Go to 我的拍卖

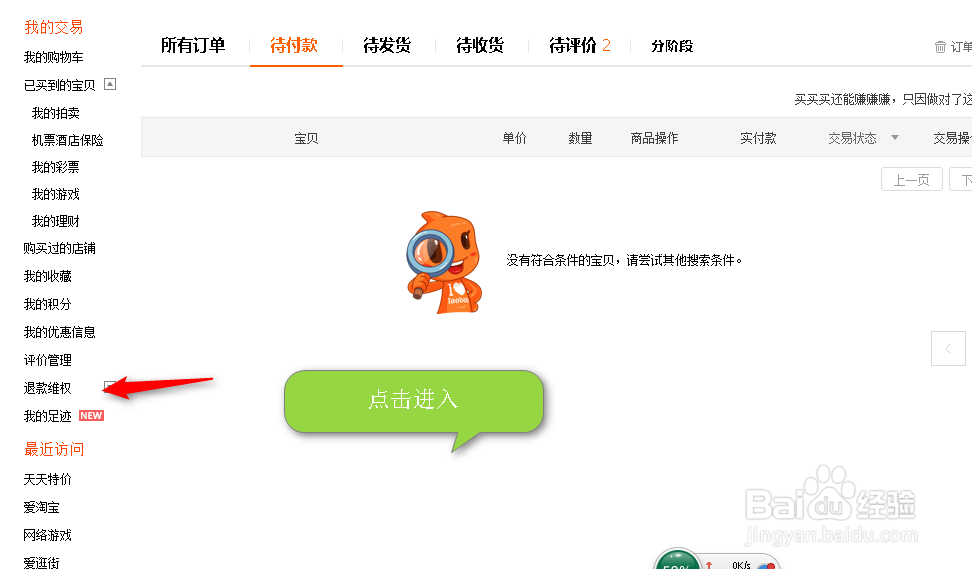[x=56, y=113]
